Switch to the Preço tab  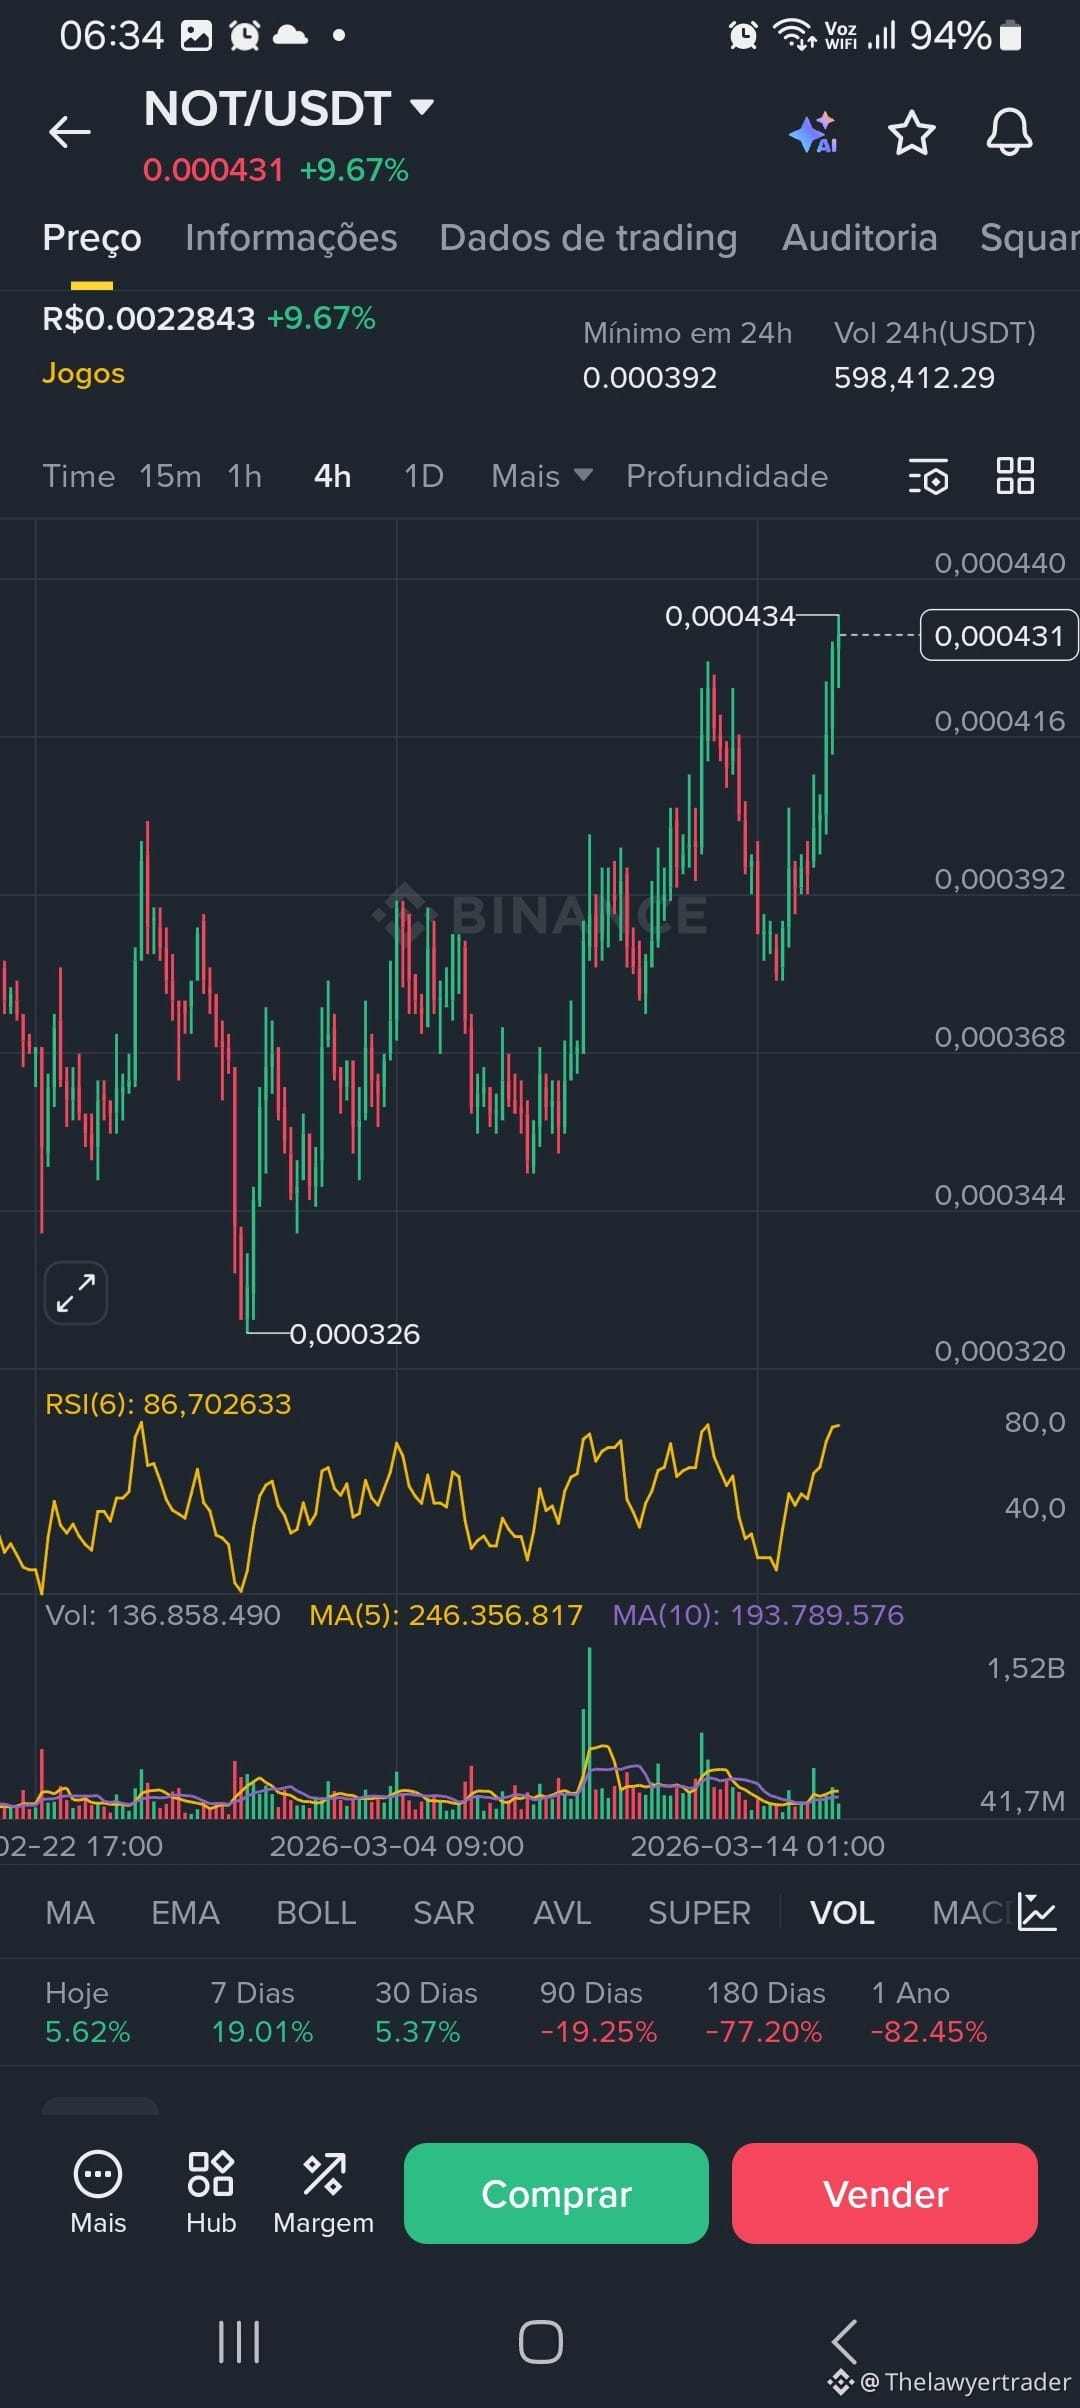92,238
